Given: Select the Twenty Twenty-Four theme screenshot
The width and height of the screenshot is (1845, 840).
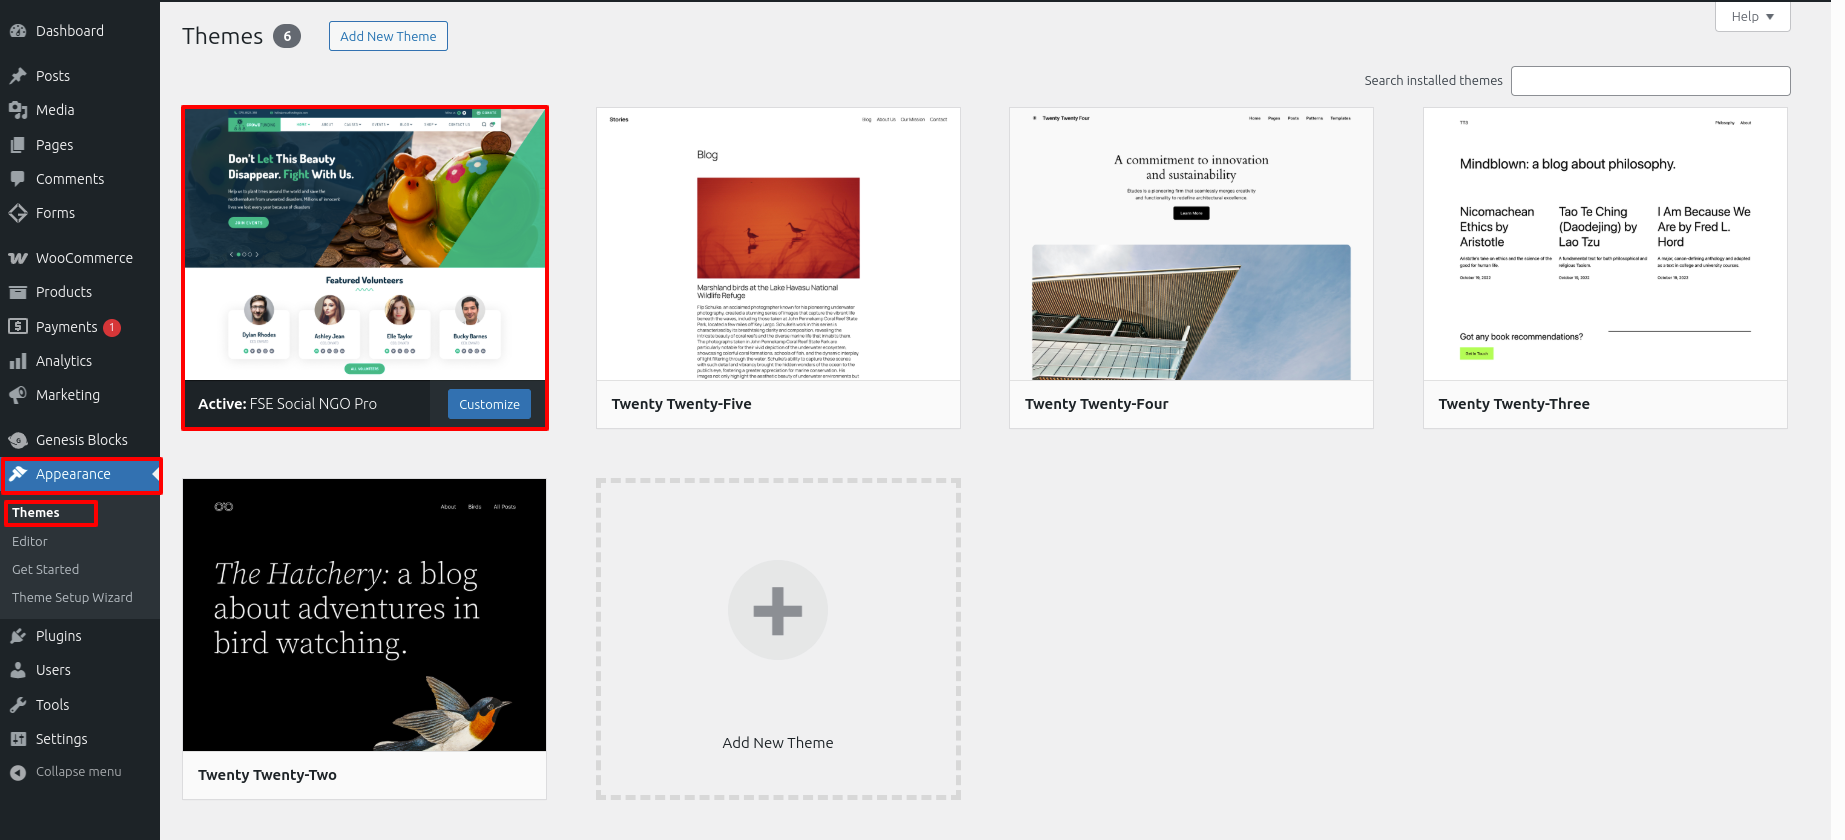Looking at the screenshot, I should (1191, 244).
